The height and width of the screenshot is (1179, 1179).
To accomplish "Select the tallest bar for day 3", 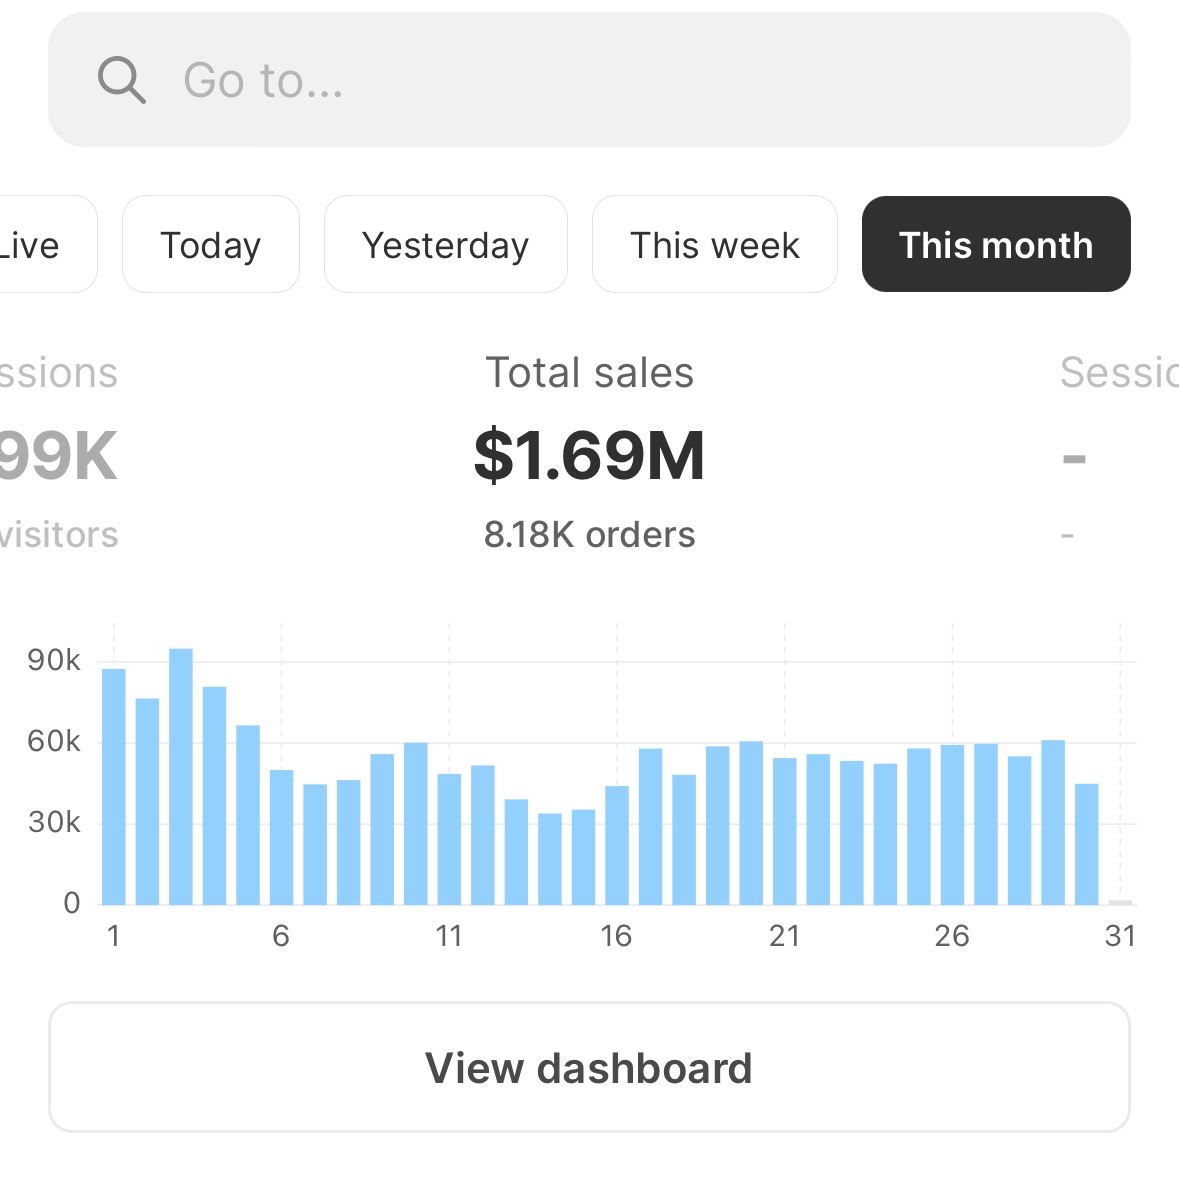I will [180, 780].
